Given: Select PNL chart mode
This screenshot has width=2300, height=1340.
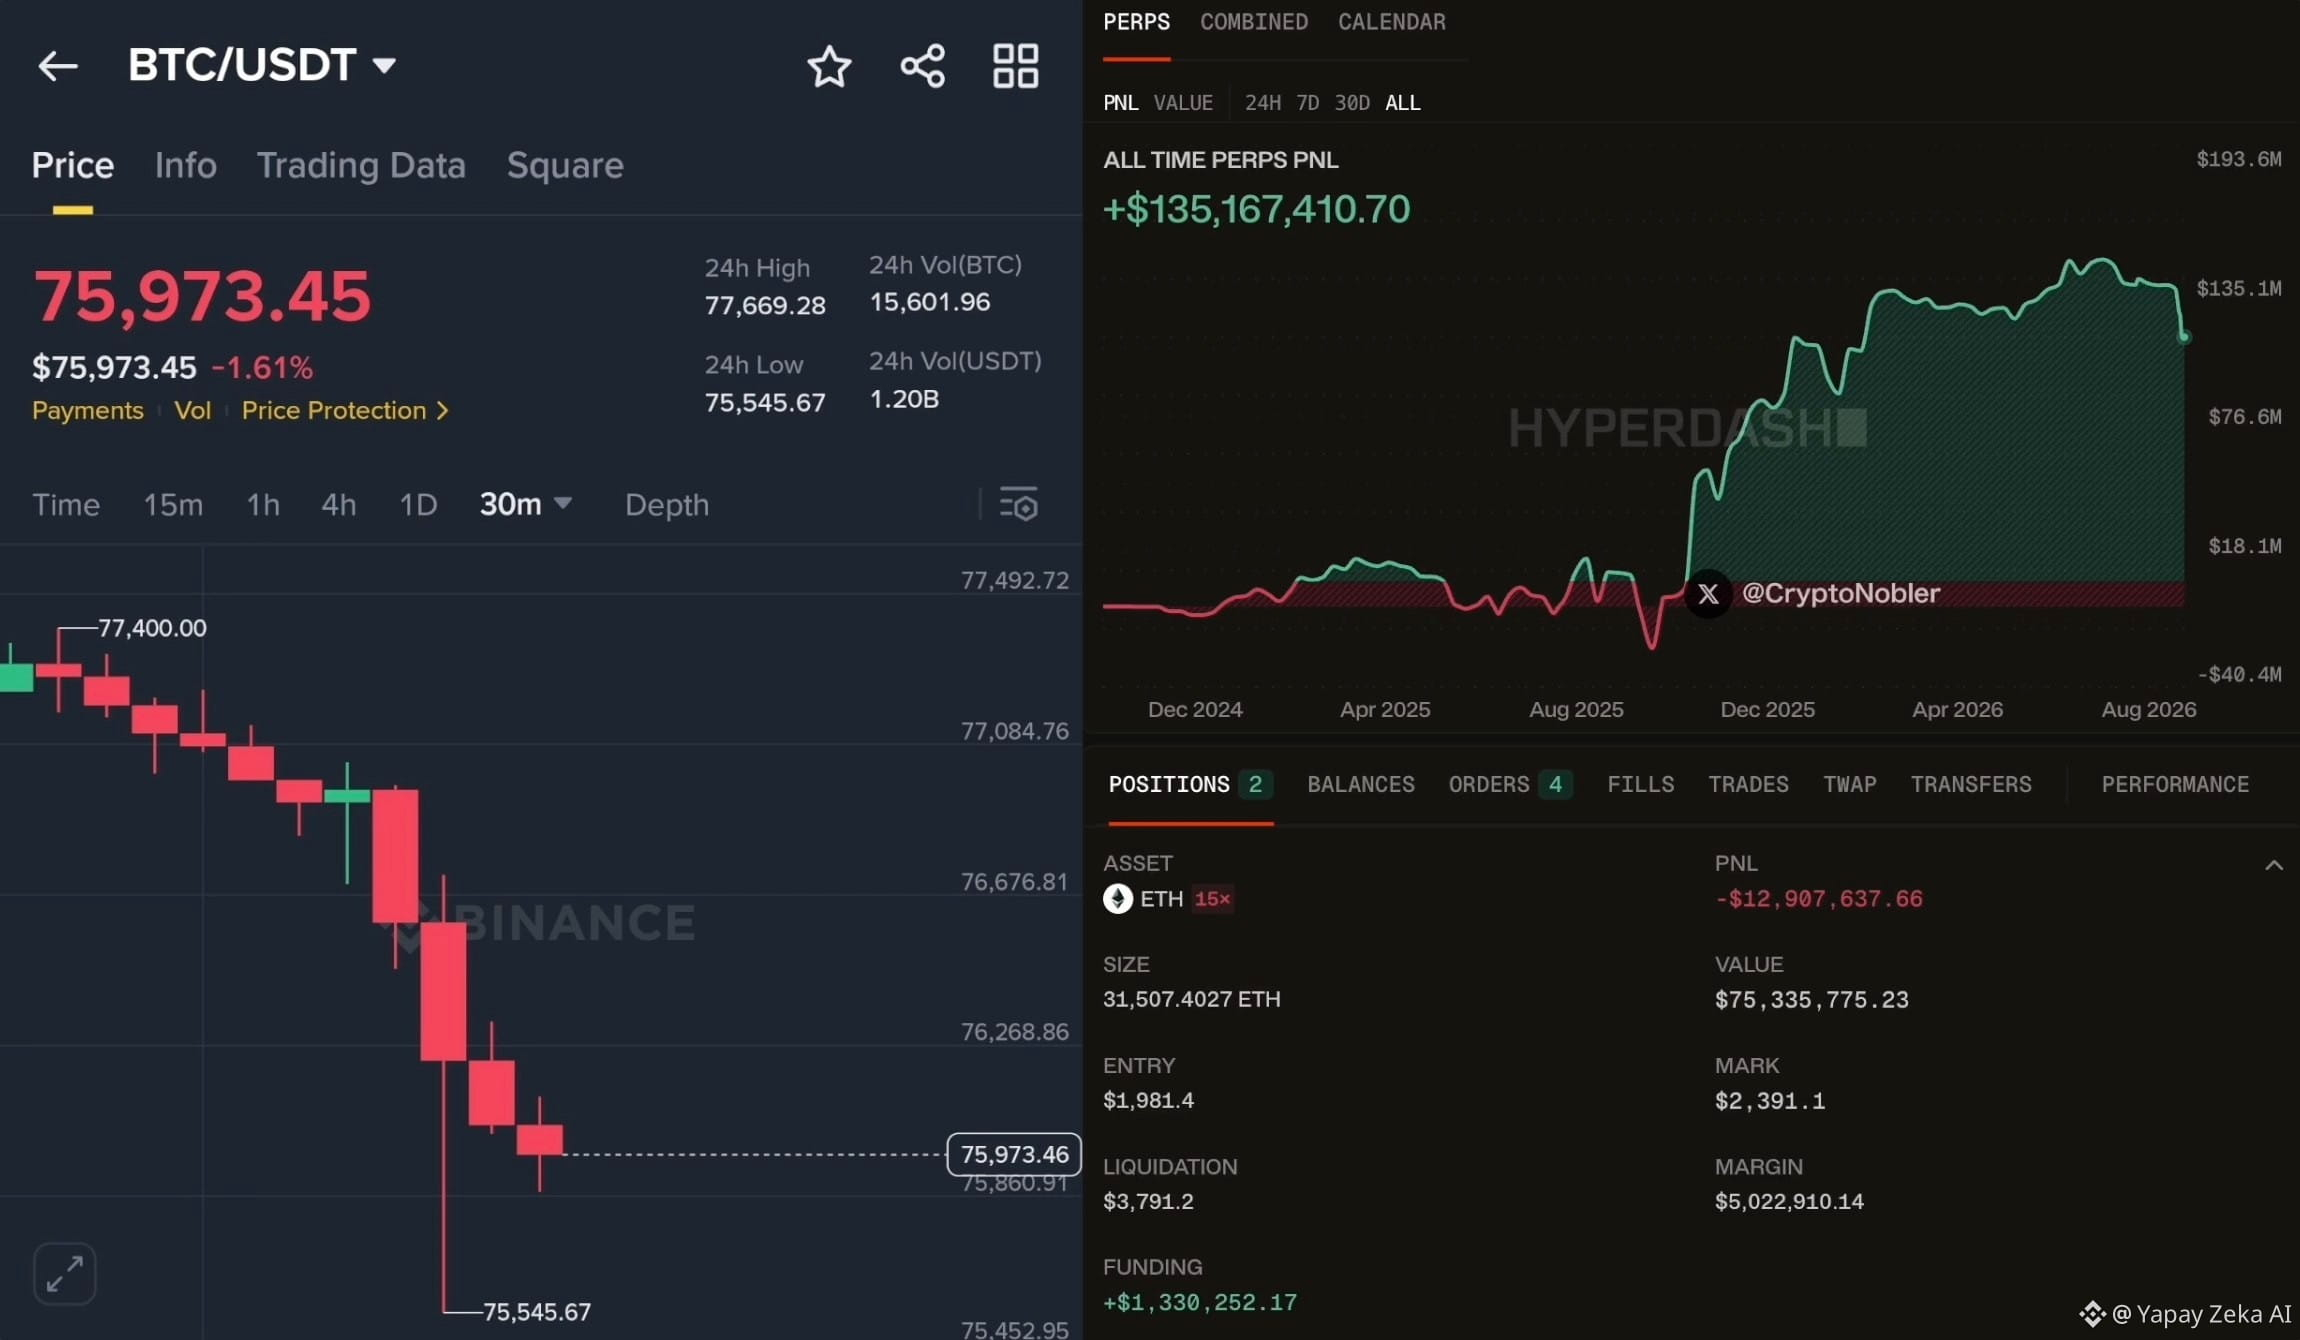Looking at the screenshot, I should tap(1120, 103).
